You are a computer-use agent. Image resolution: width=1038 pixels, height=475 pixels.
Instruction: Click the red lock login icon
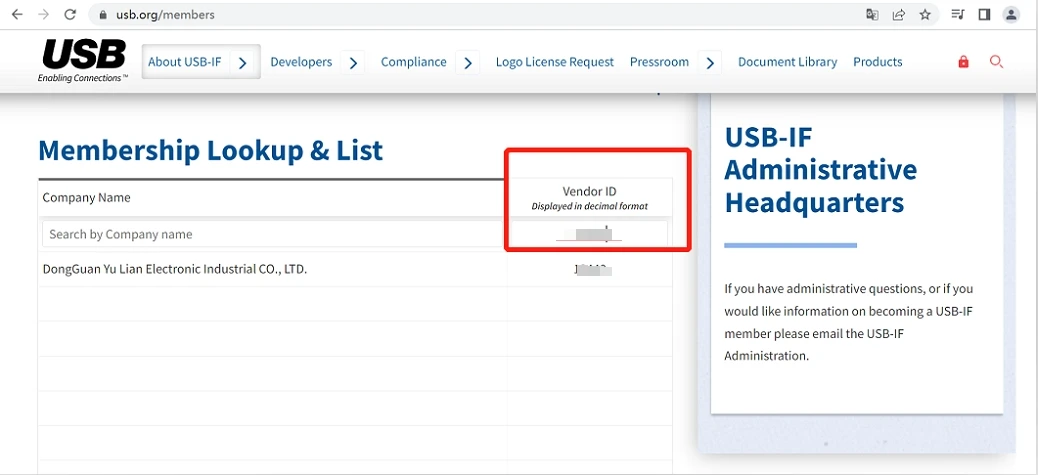pyautogui.click(x=963, y=62)
